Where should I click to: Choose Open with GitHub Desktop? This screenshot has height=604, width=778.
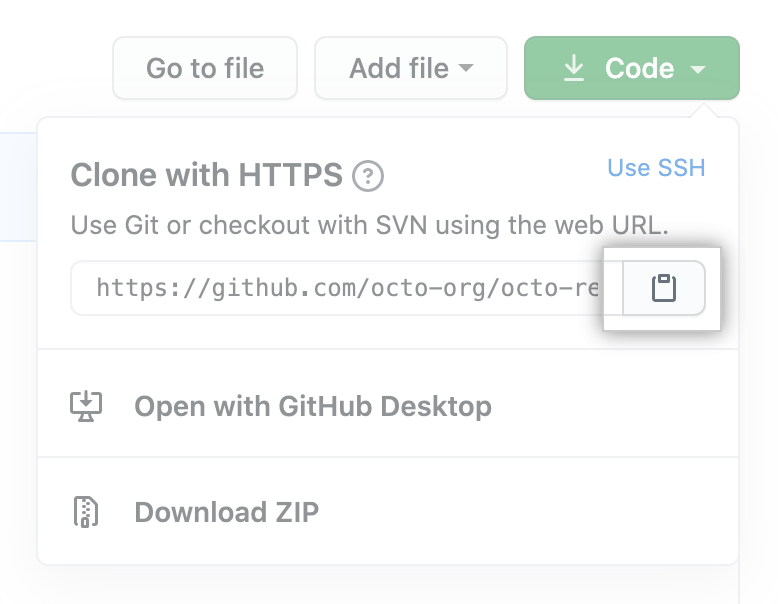pyautogui.click(x=312, y=406)
